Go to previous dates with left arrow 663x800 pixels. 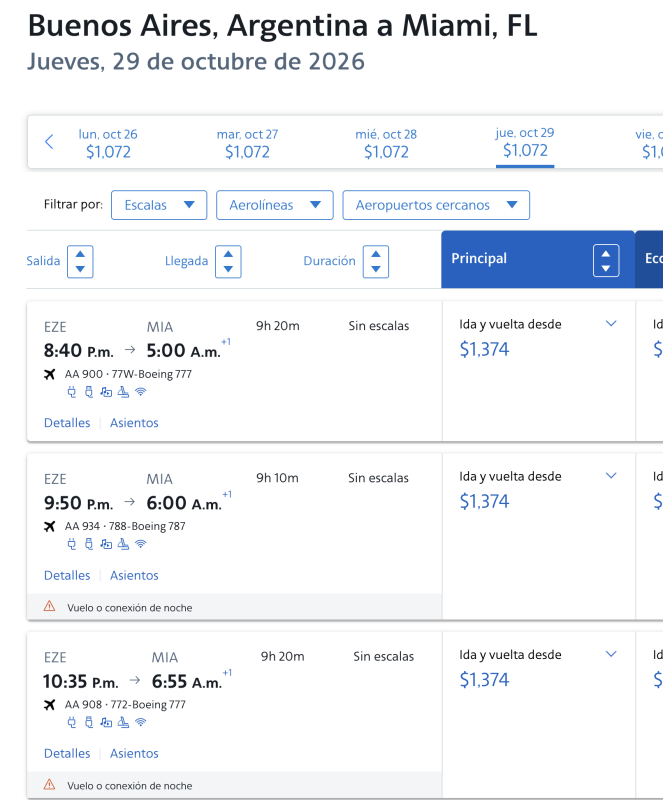pyautogui.click(x=49, y=142)
